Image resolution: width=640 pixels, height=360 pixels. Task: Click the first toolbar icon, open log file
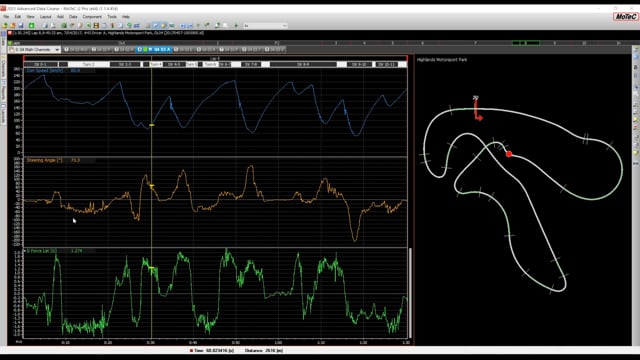tap(5, 25)
